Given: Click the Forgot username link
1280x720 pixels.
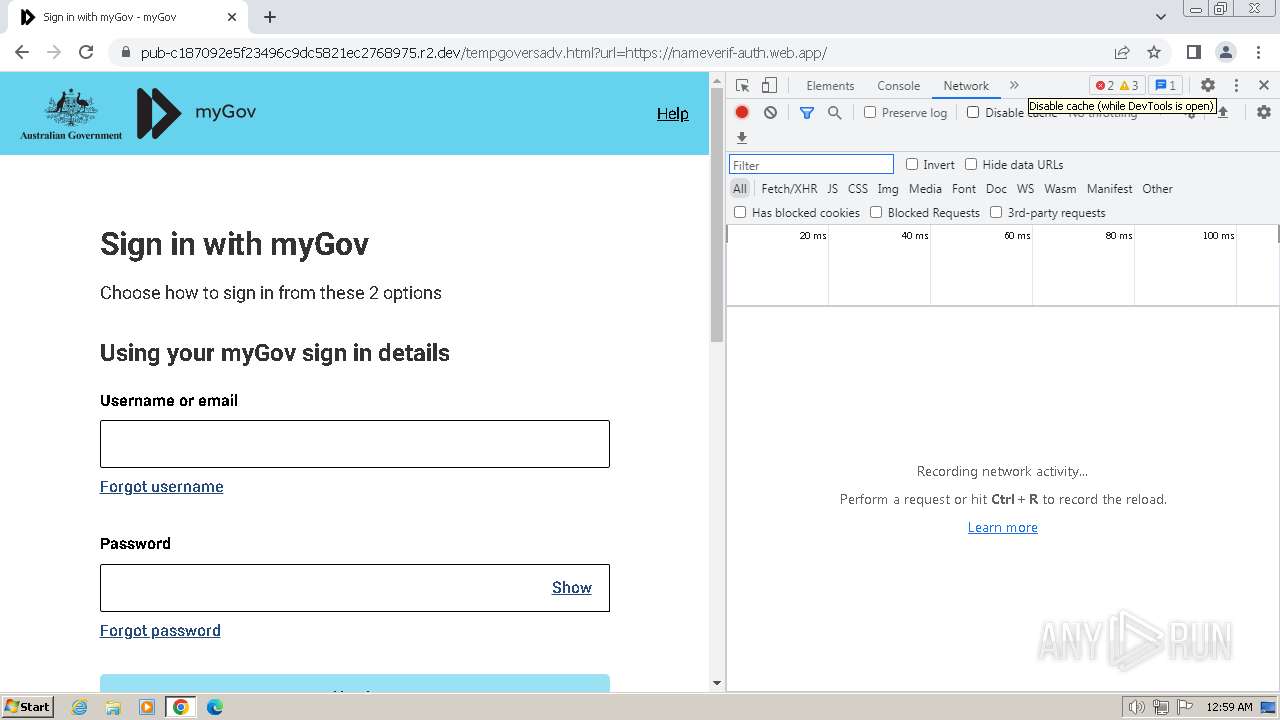Looking at the screenshot, I should tap(162, 487).
